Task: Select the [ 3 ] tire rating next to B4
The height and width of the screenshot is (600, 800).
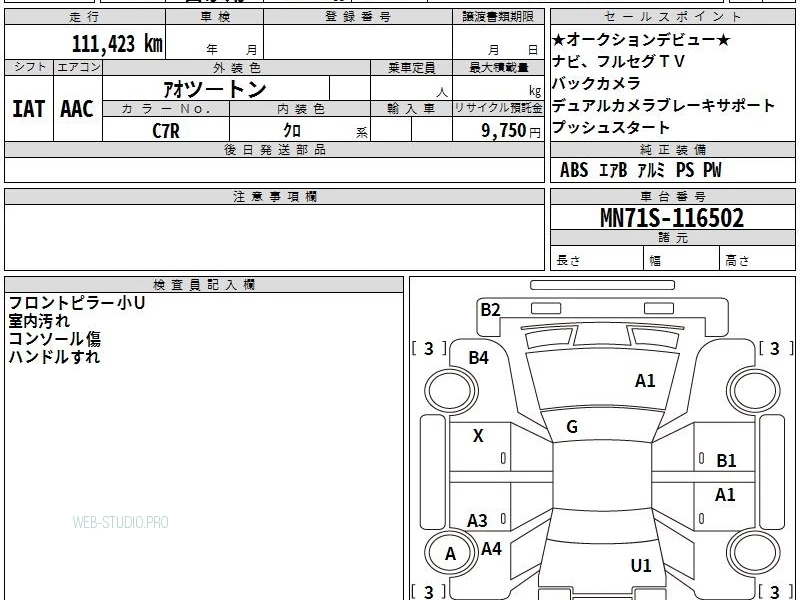Action: point(429,348)
